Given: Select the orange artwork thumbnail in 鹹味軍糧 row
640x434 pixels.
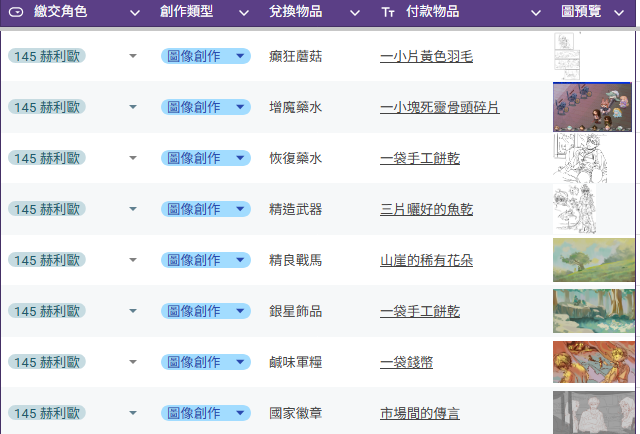Looking at the screenshot, I should tap(594, 362).
